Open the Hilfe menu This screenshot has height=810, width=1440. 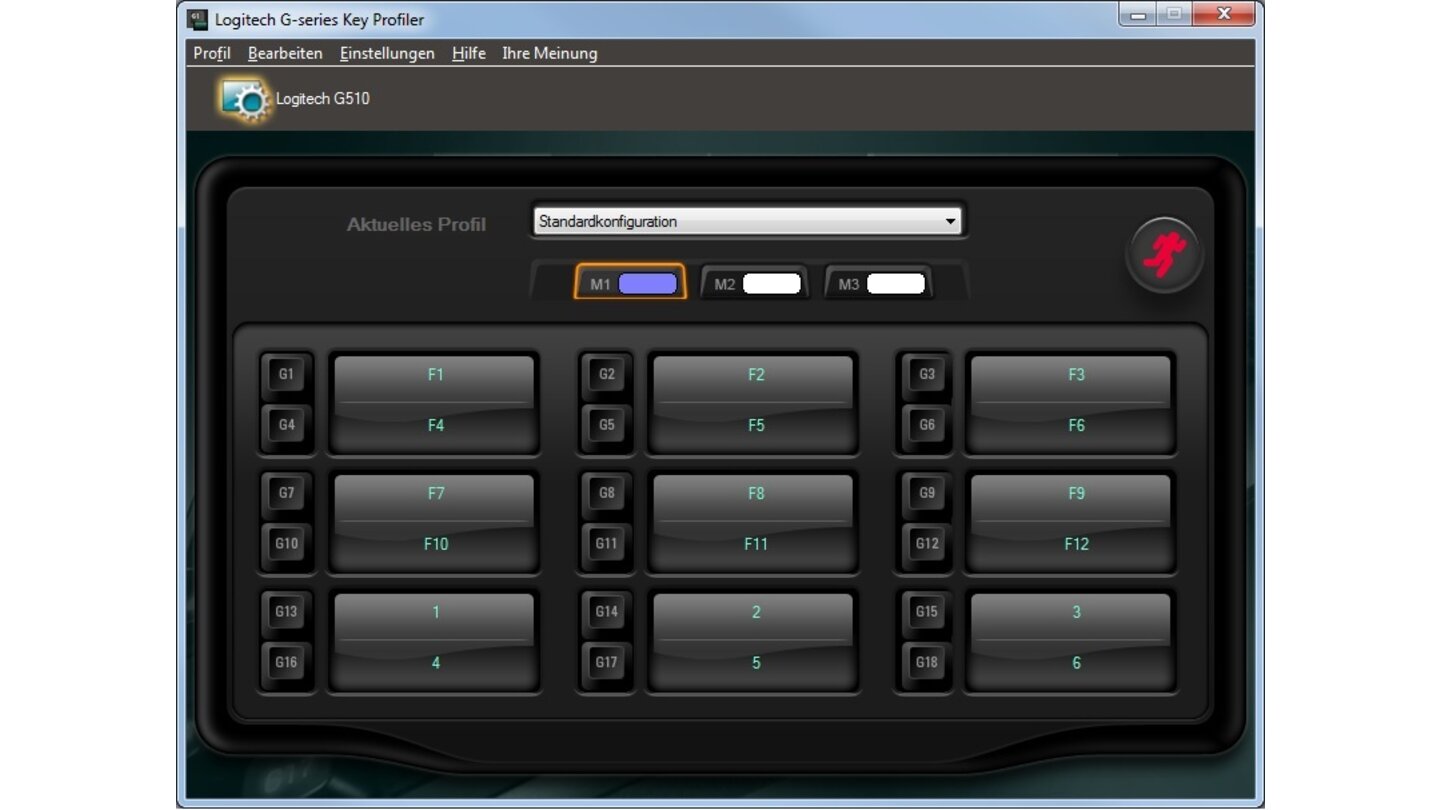tap(468, 53)
